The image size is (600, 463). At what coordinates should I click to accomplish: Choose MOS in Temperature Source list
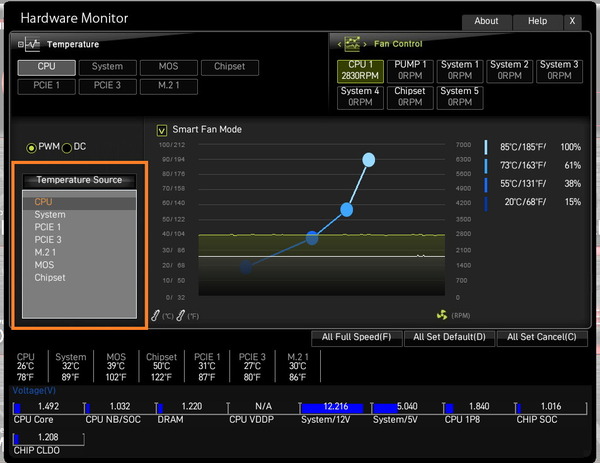(x=44, y=265)
